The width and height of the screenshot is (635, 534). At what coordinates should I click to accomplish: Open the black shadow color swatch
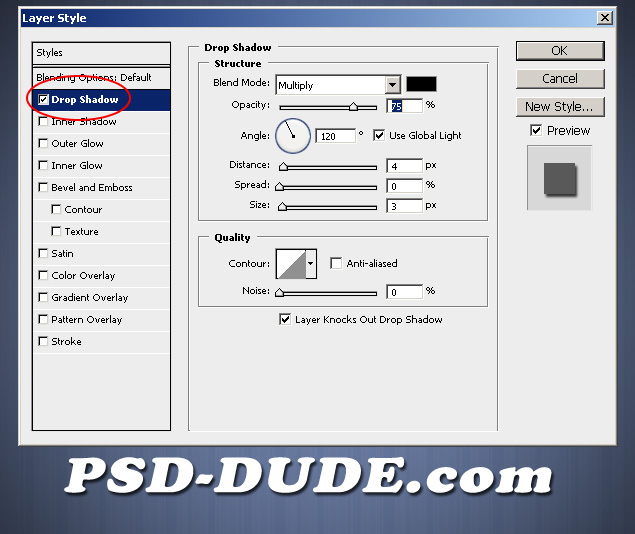tap(421, 84)
